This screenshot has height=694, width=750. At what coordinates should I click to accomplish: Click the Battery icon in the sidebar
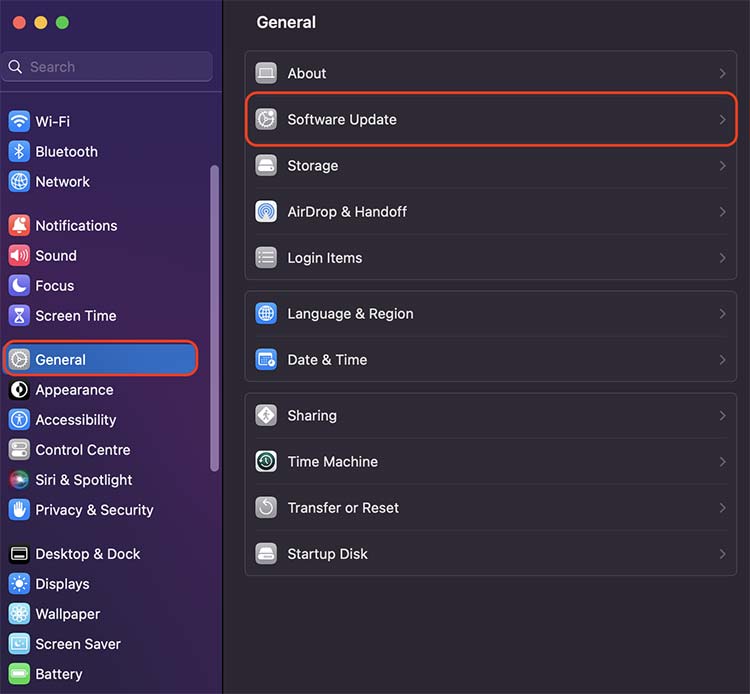point(19,674)
